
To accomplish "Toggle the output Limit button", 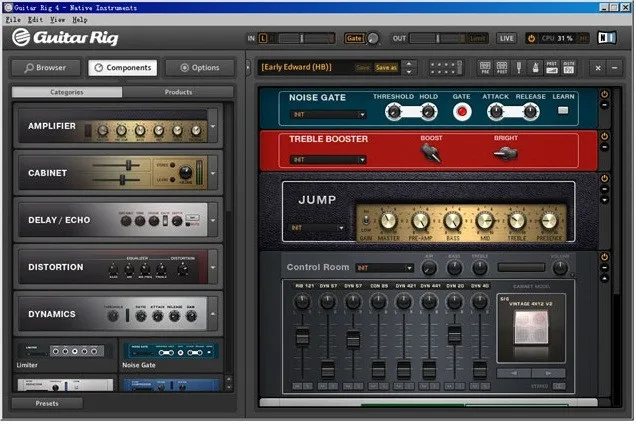I will (477, 38).
